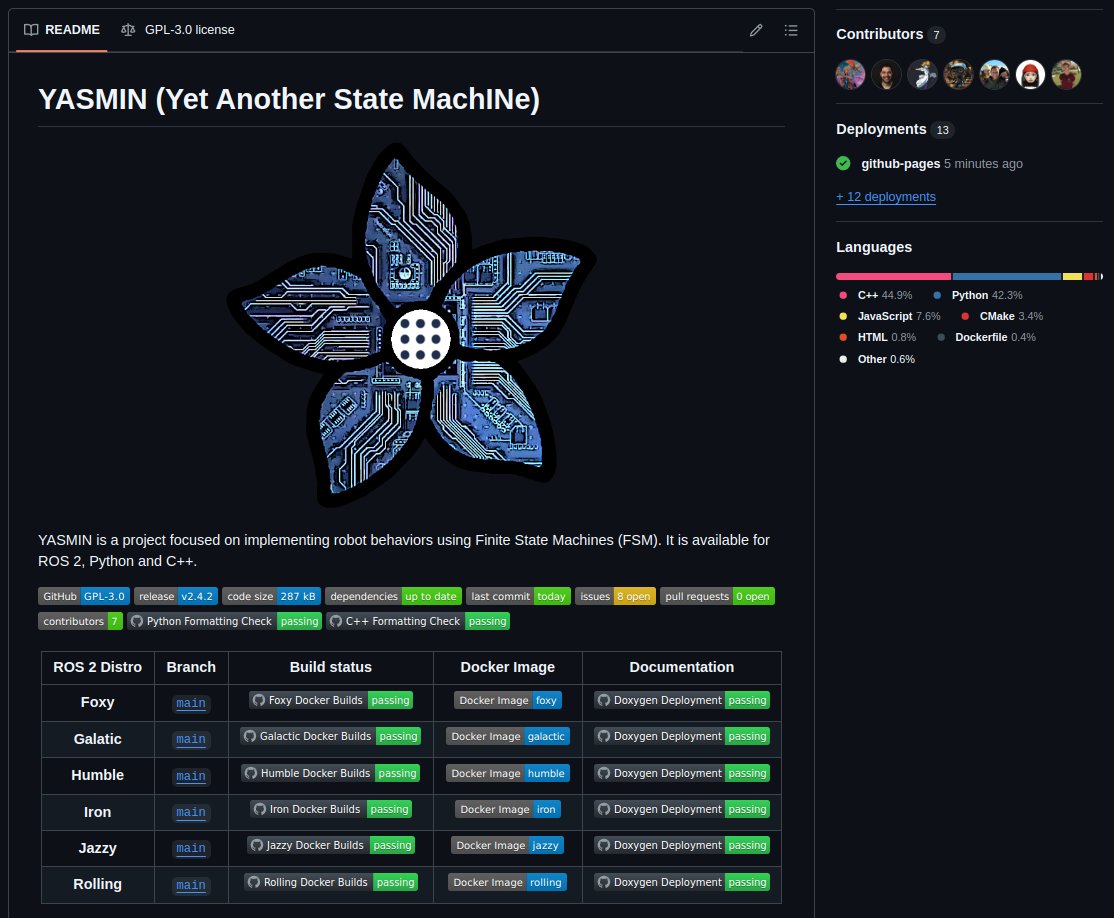Open the fourth contributor avatar
Image resolution: width=1114 pixels, height=918 pixels.
click(x=958, y=74)
